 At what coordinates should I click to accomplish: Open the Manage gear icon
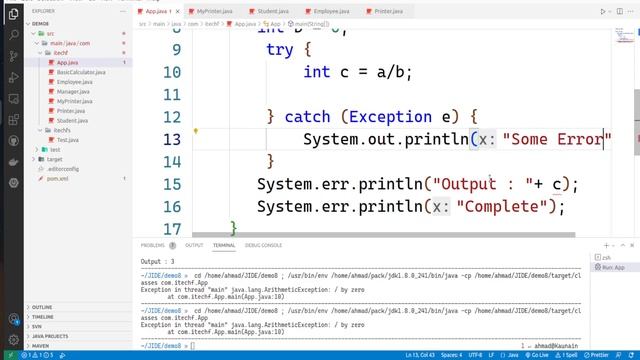point(13,339)
